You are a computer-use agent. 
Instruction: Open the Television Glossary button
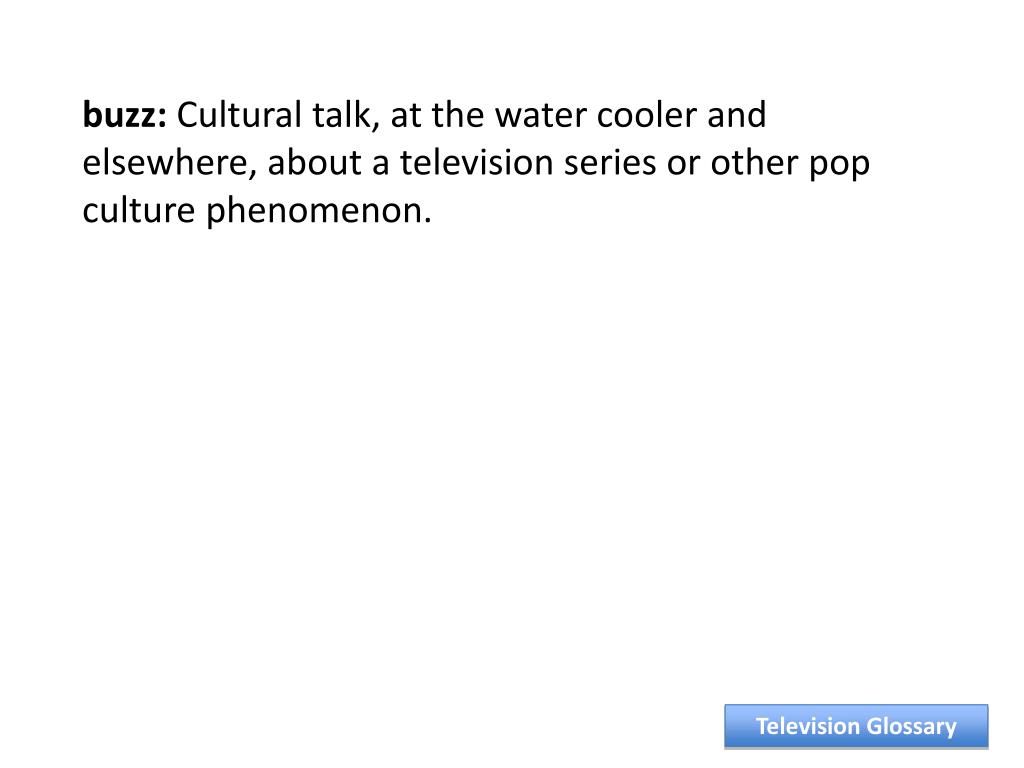pyautogui.click(x=856, y=726)
